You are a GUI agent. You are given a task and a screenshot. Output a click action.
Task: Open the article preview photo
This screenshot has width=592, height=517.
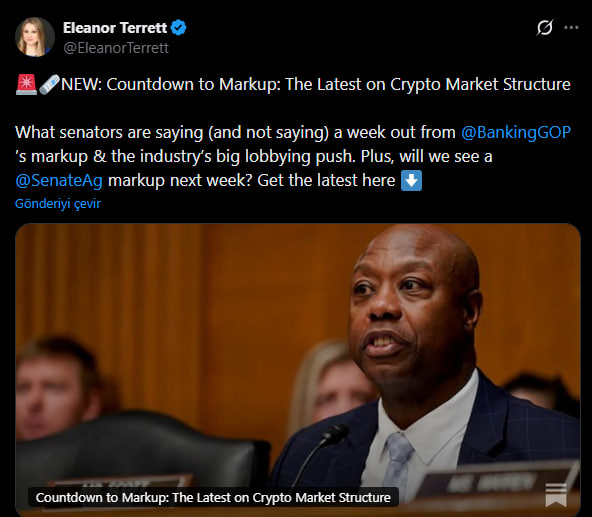298,370
